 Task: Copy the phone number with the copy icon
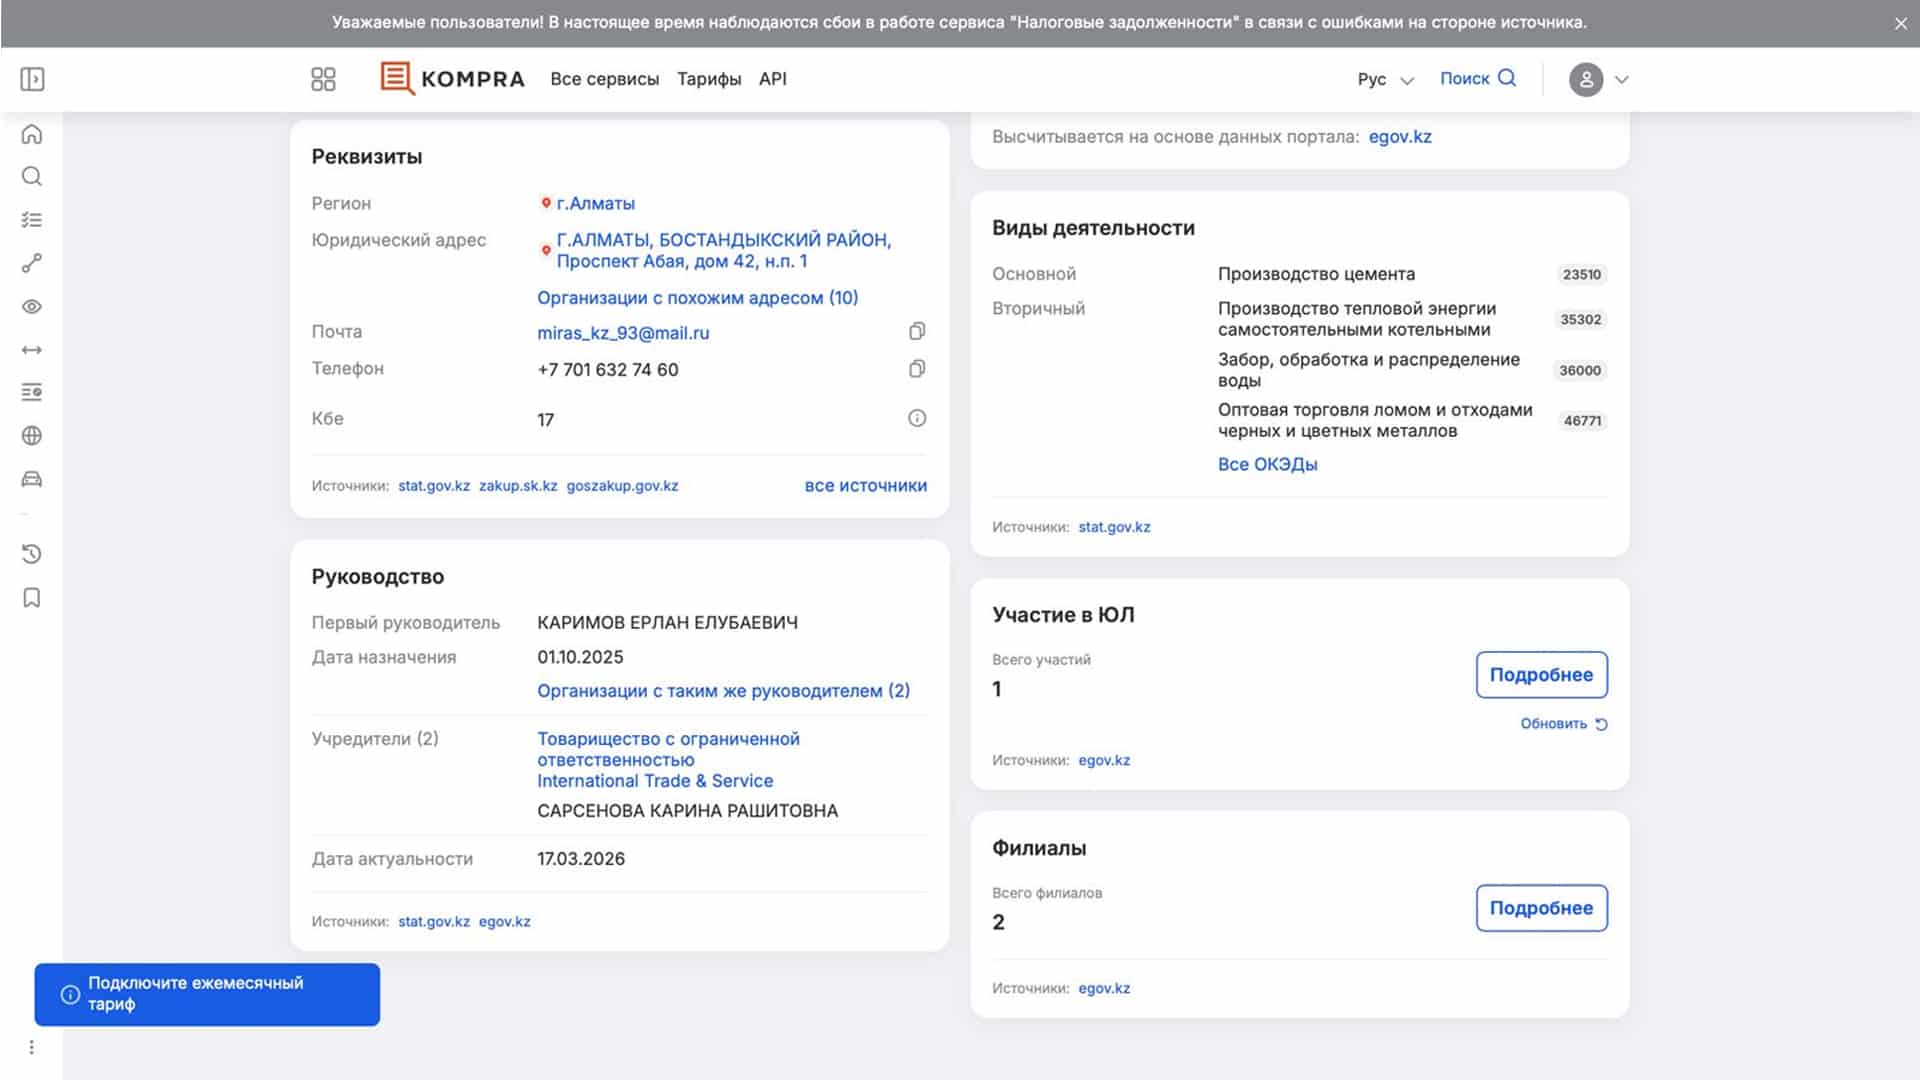[x=916, y=369]
